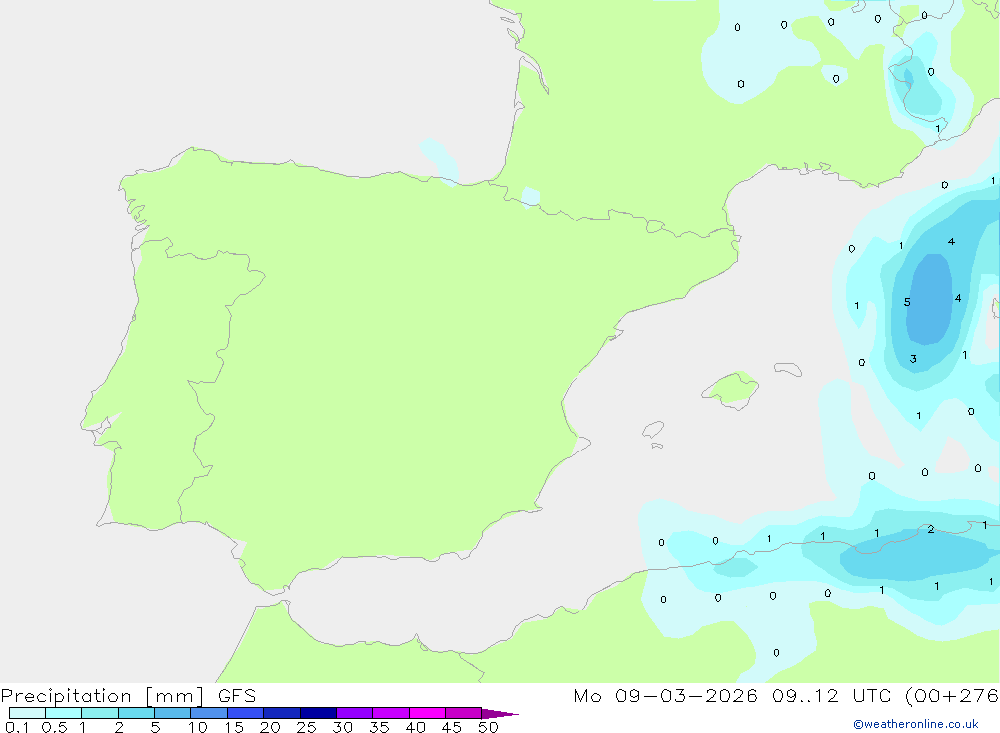Image resolution: width=1000 pixels, height=733 pixels.
Task: Pick the 35–40 mm purple legend swatch
Action: click(391, 713)
